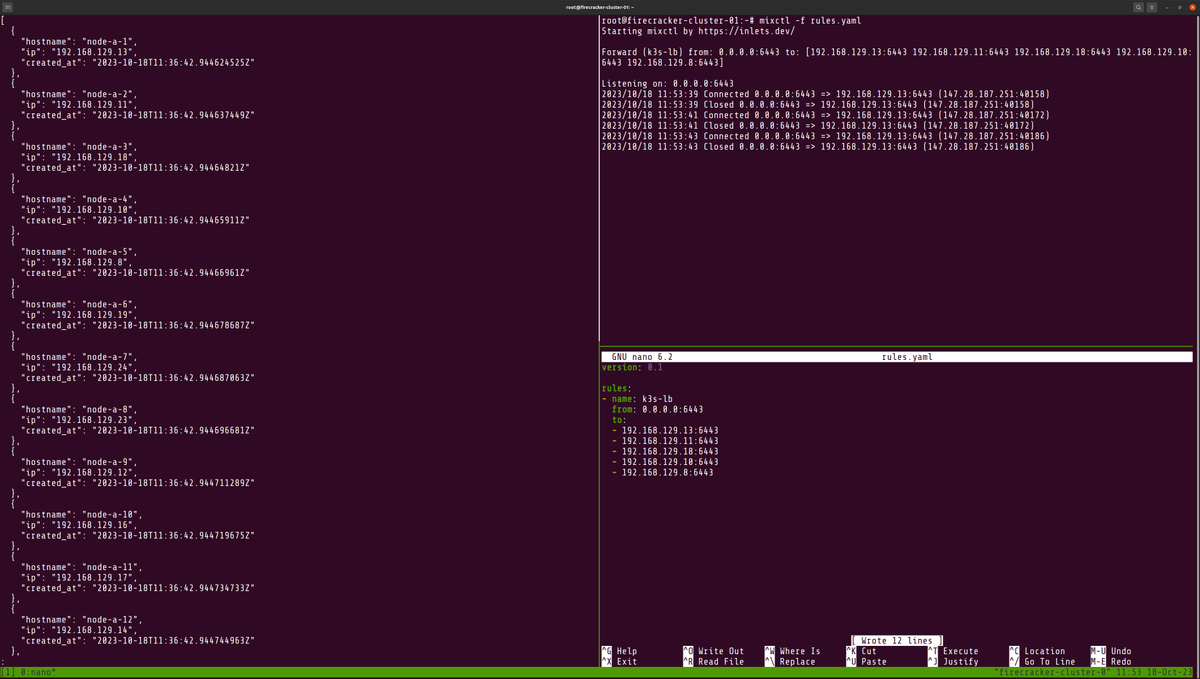Viewport: 1200px width, 679px height.
Task: Minimize the terminal window
Action: (x=1166, y=7)
